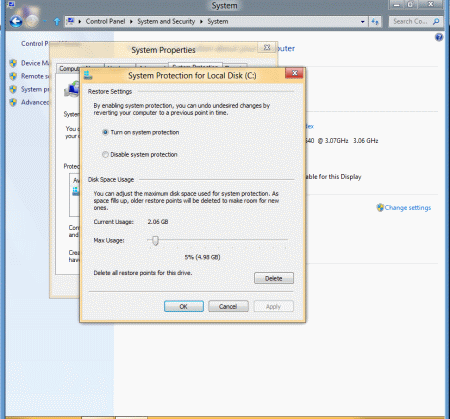Expand breadcrumb arrow after System and Security
The width and height of the screenshot is (450, 419).
coord(201,22)
